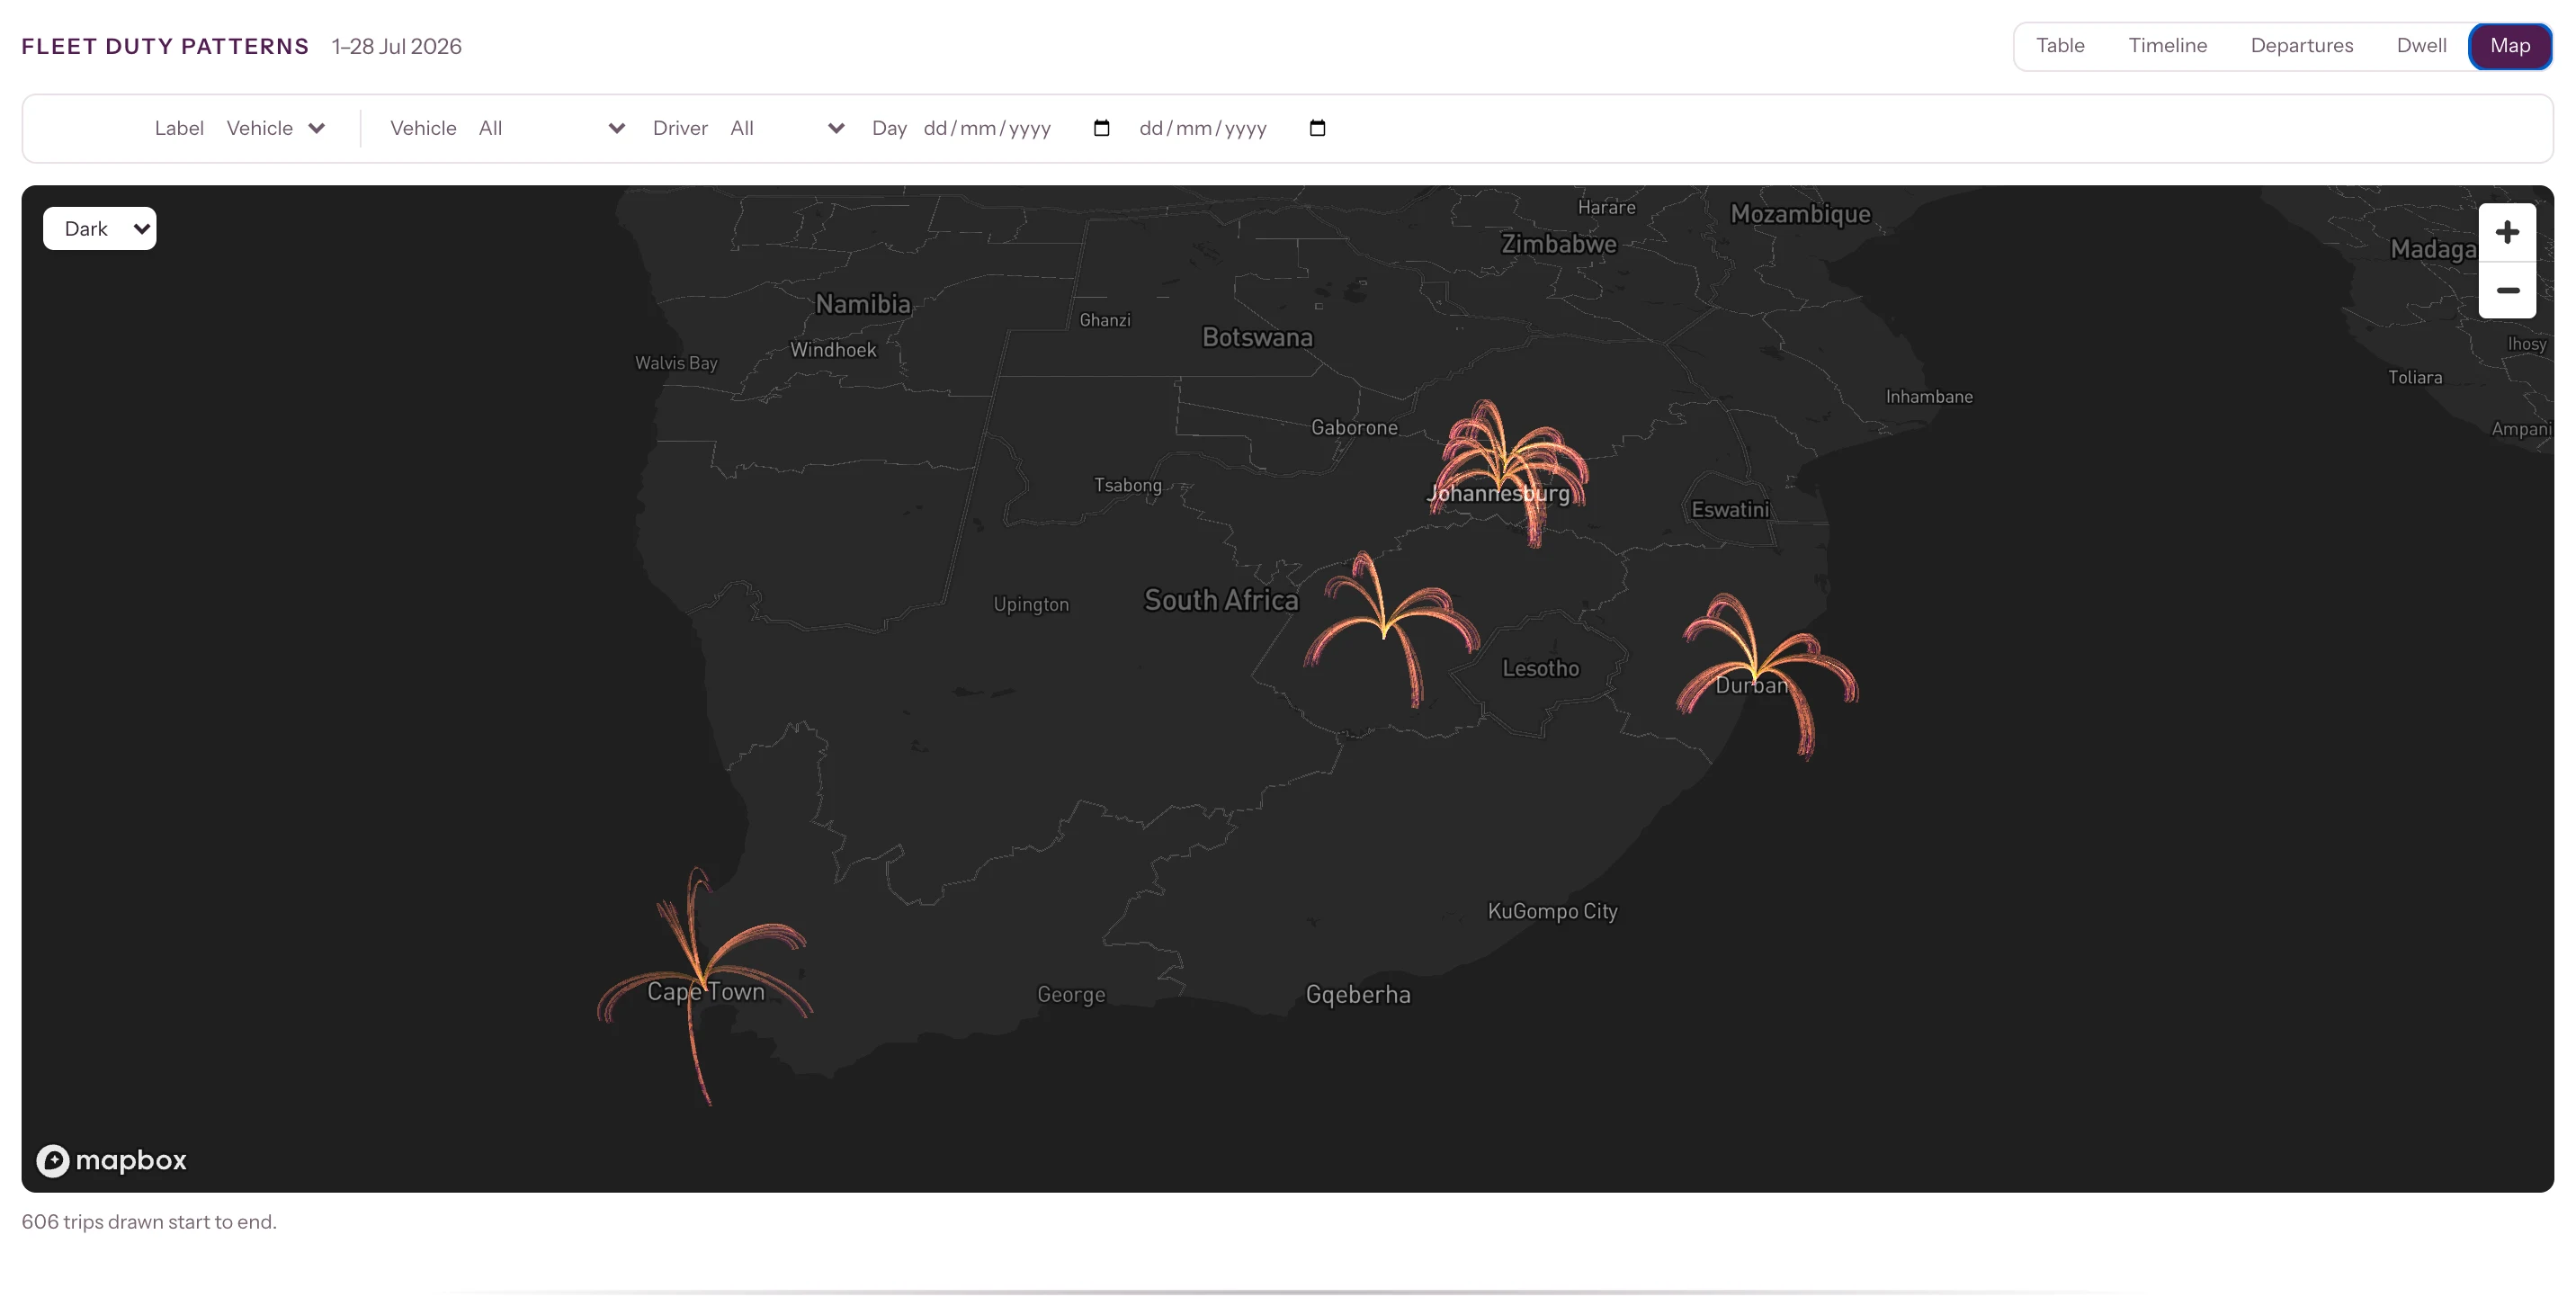Open the Vehicle filter dropdown set to All
This screenshot has height=1315, width=2576.
(552, 128)
